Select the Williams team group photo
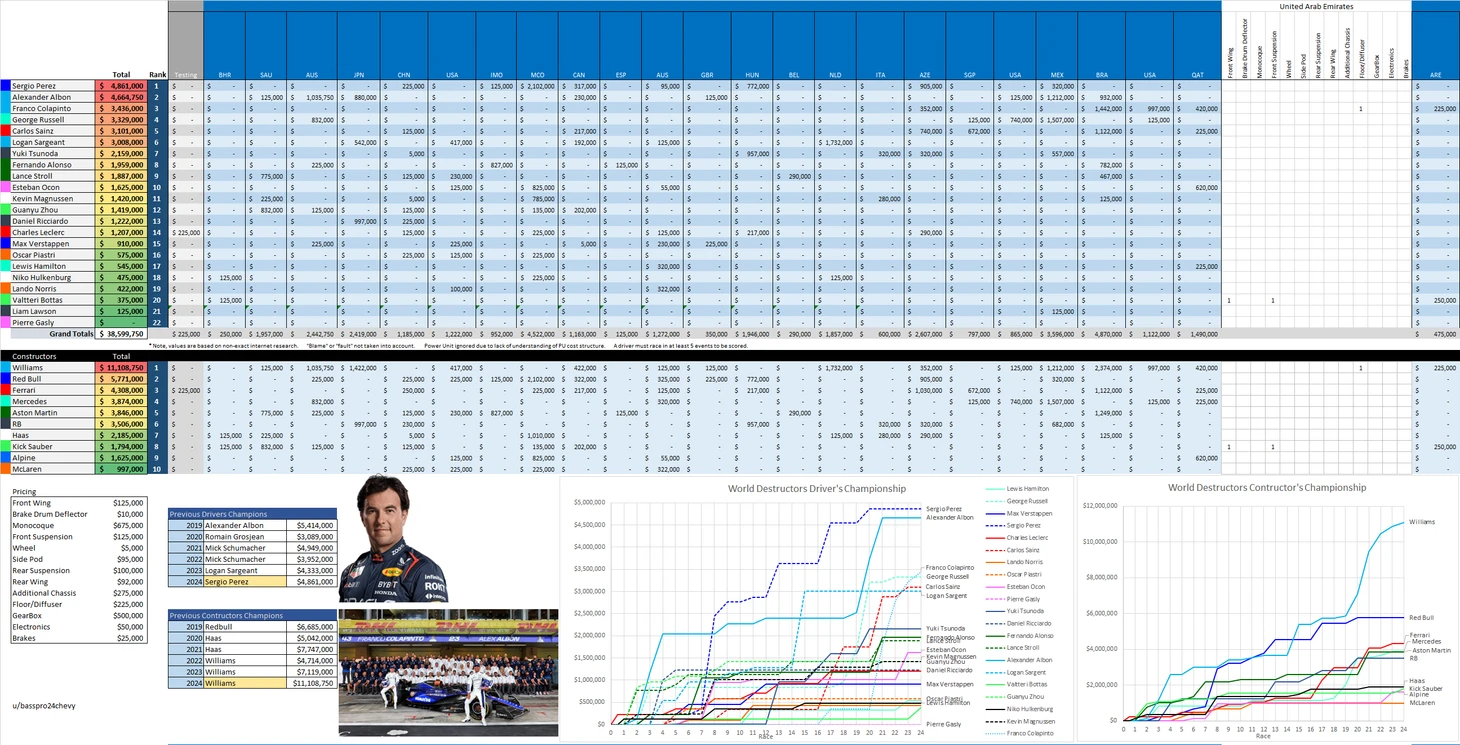 pos(448,672)
